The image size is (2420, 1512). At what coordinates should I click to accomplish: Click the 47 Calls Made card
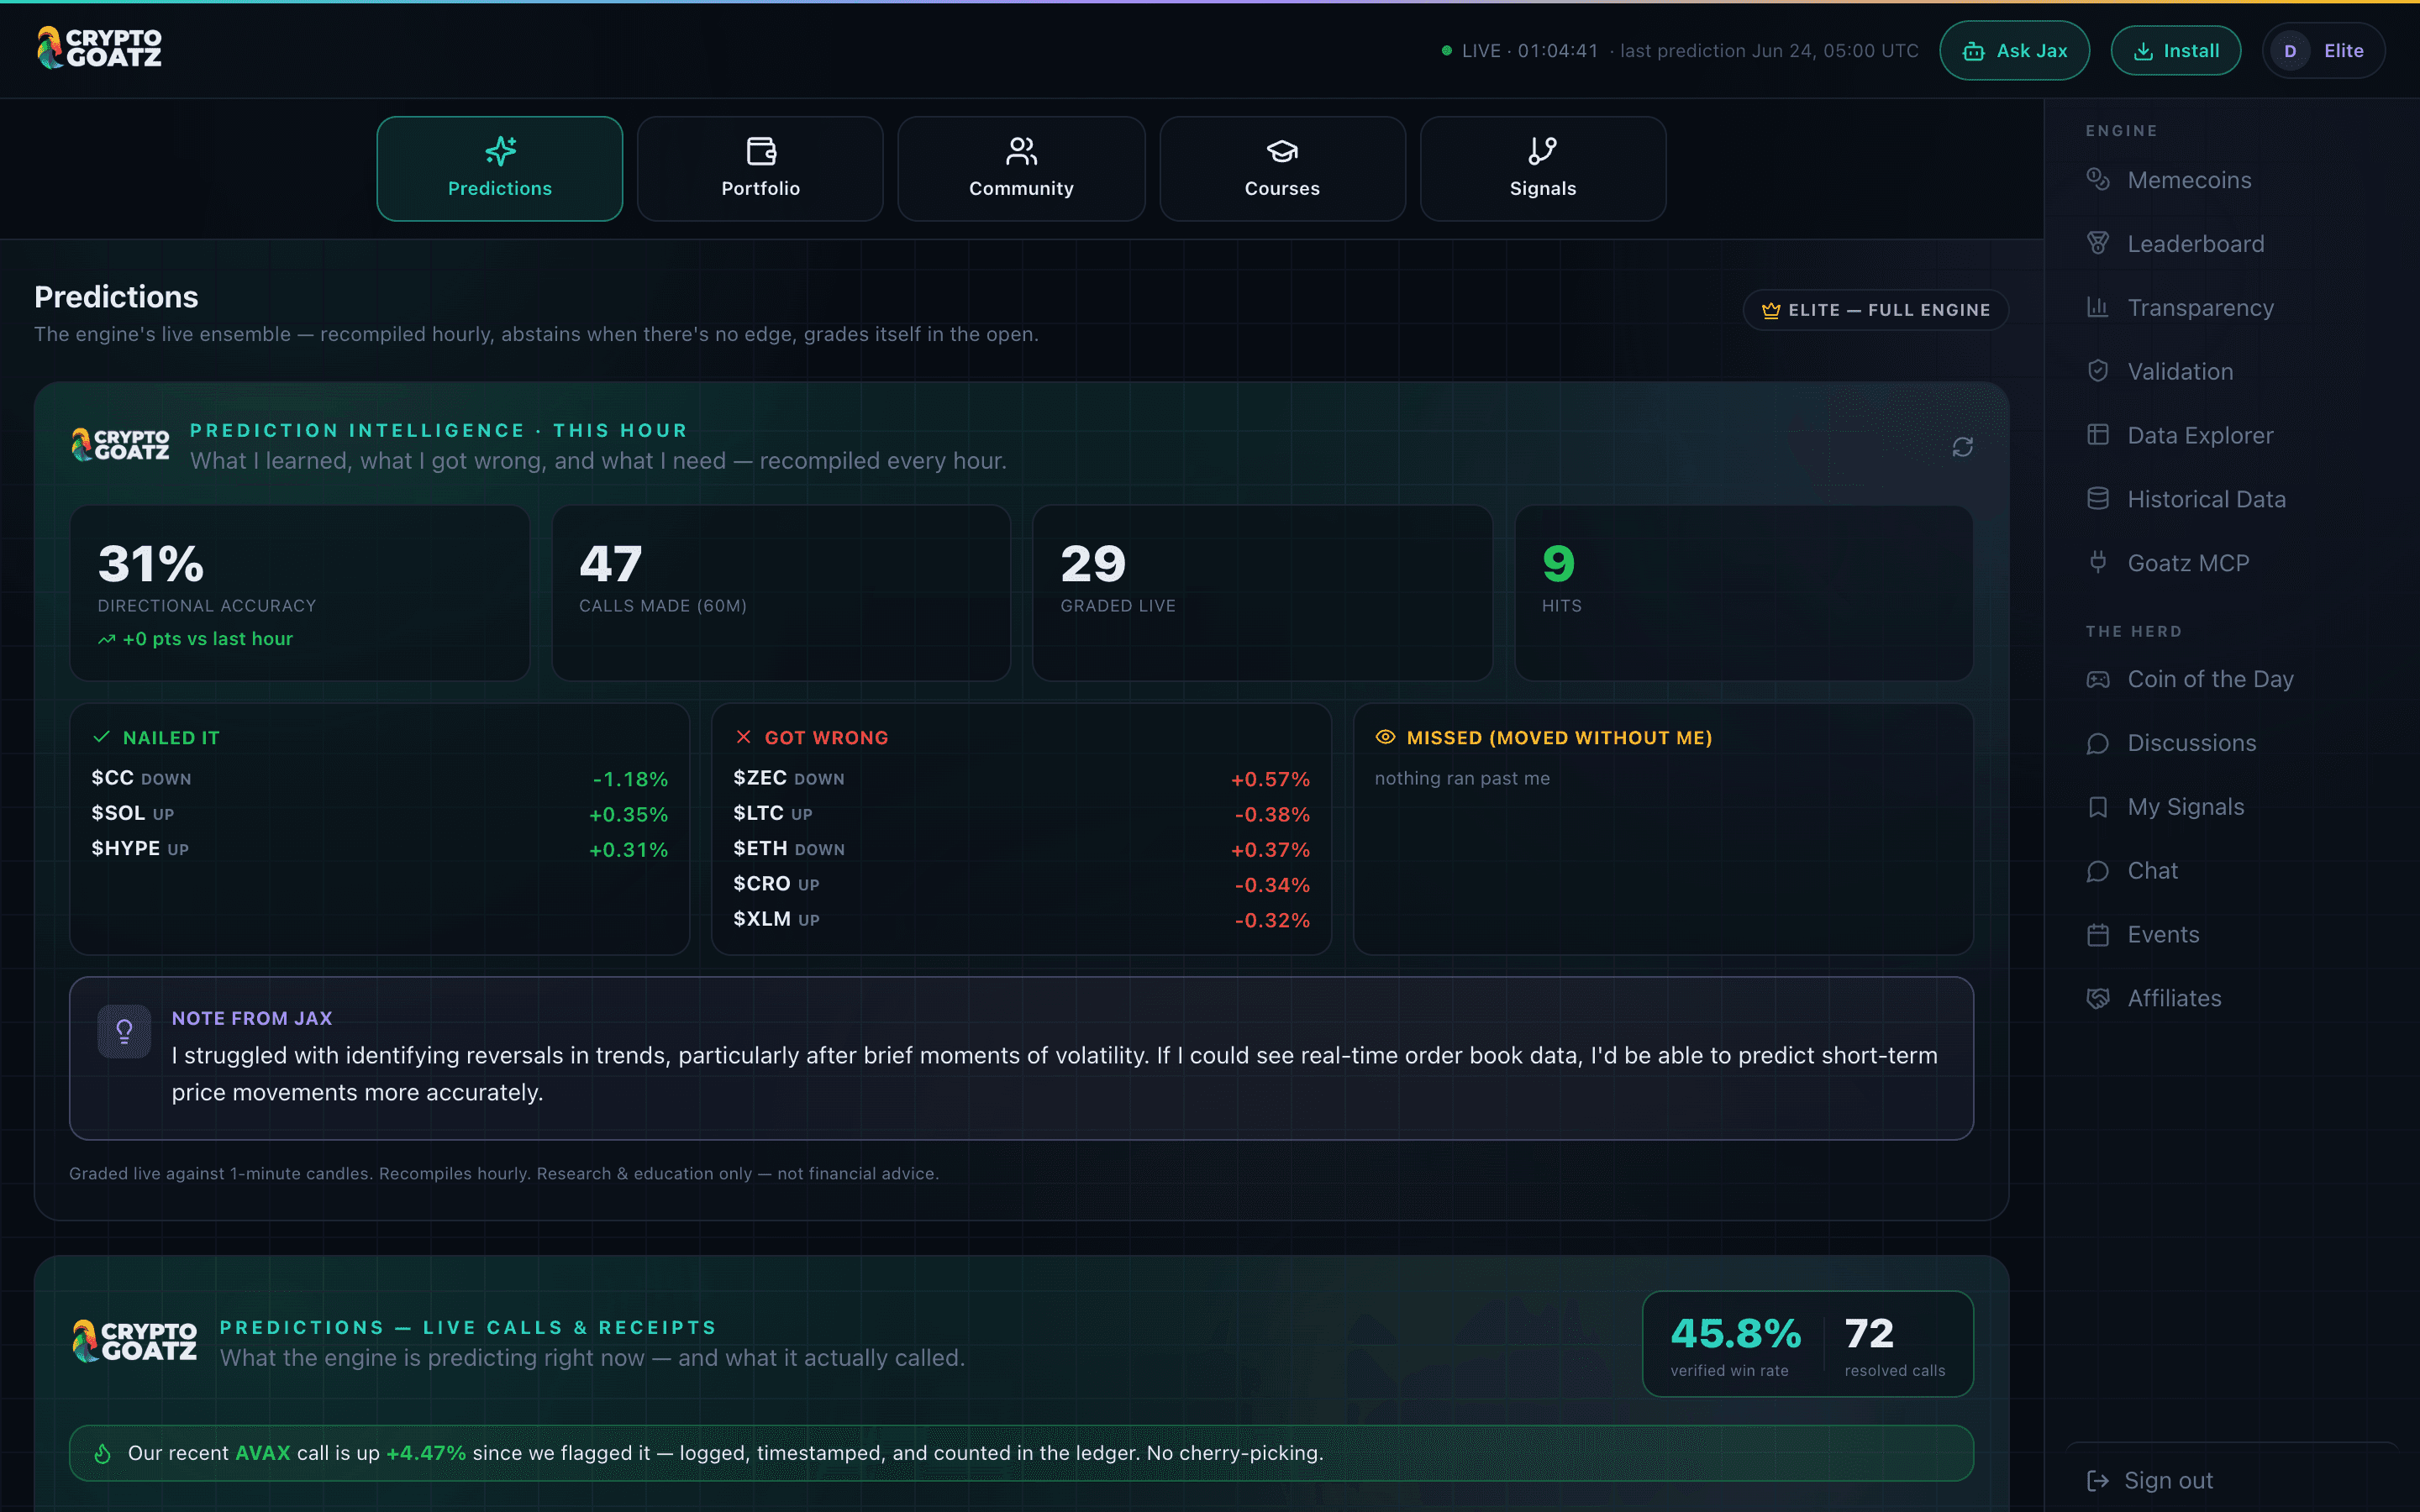[x=781, y=593]
